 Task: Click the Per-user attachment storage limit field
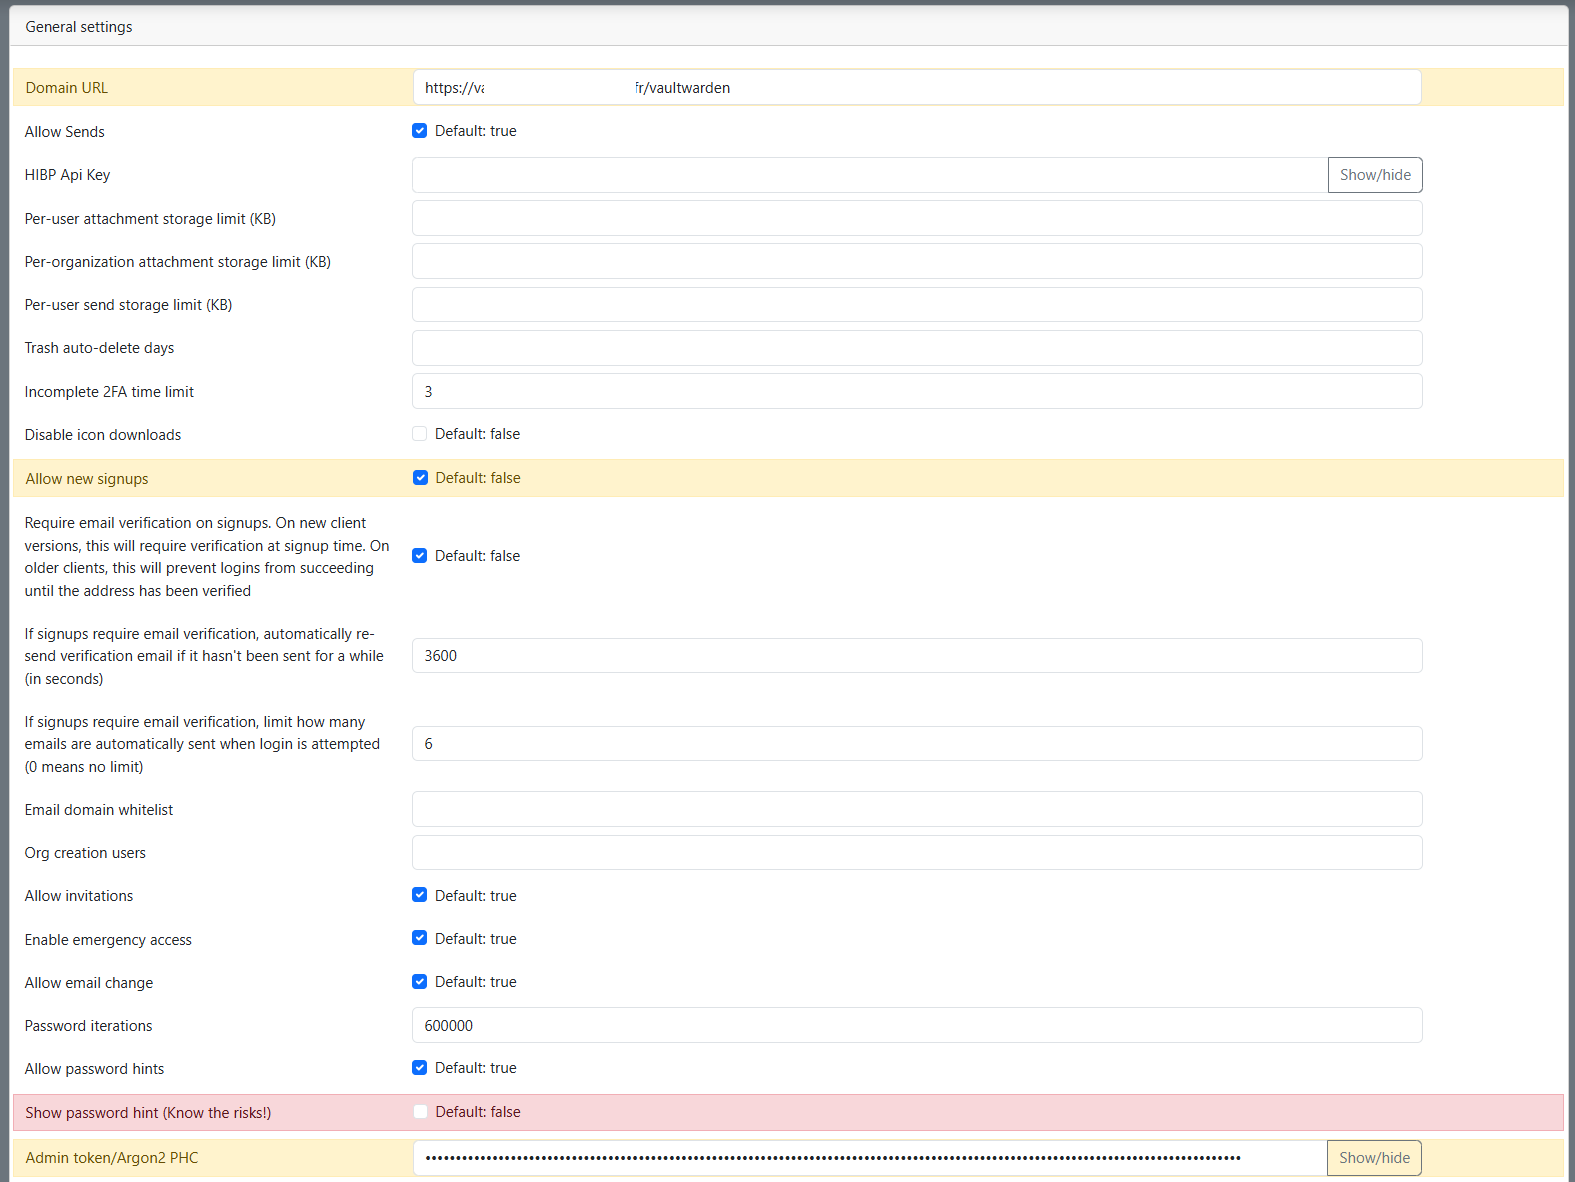point(917,218)
